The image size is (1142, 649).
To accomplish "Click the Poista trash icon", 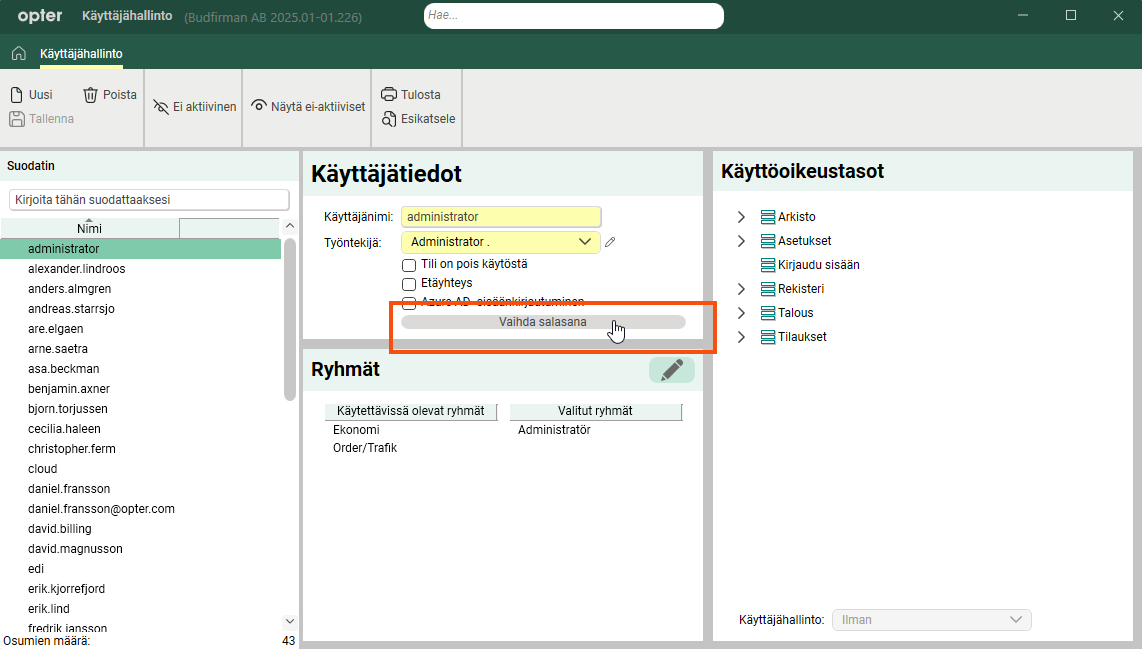I will (x=91, y=95).
